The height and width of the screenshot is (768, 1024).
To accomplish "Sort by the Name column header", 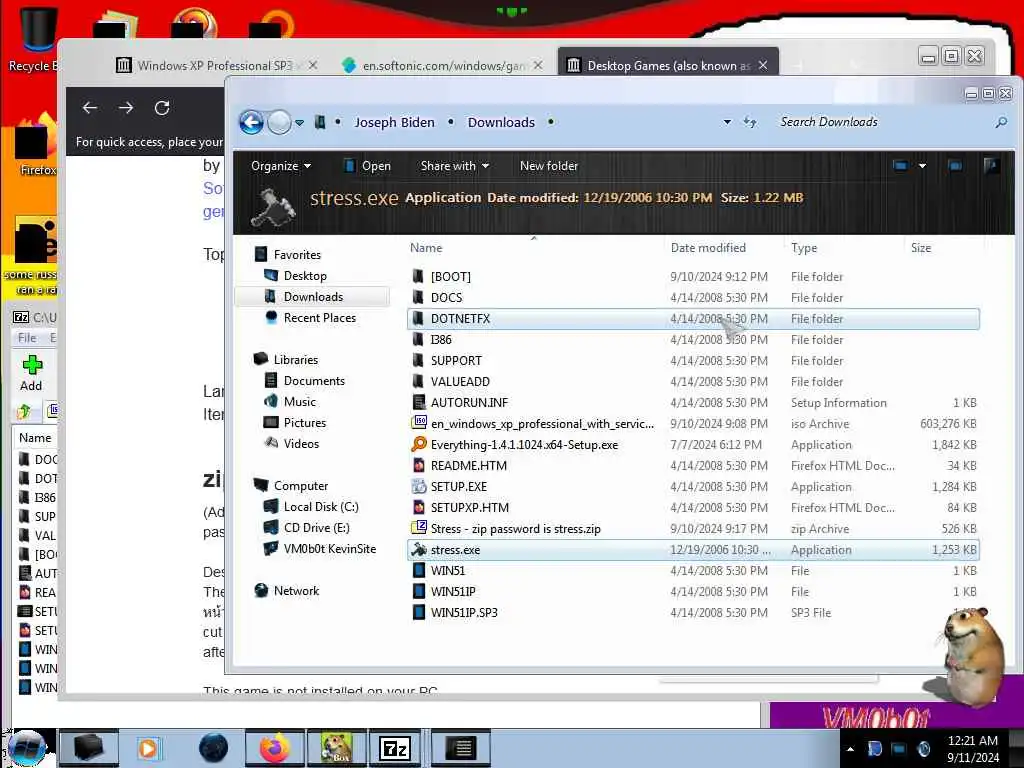I will click(426, 248).
